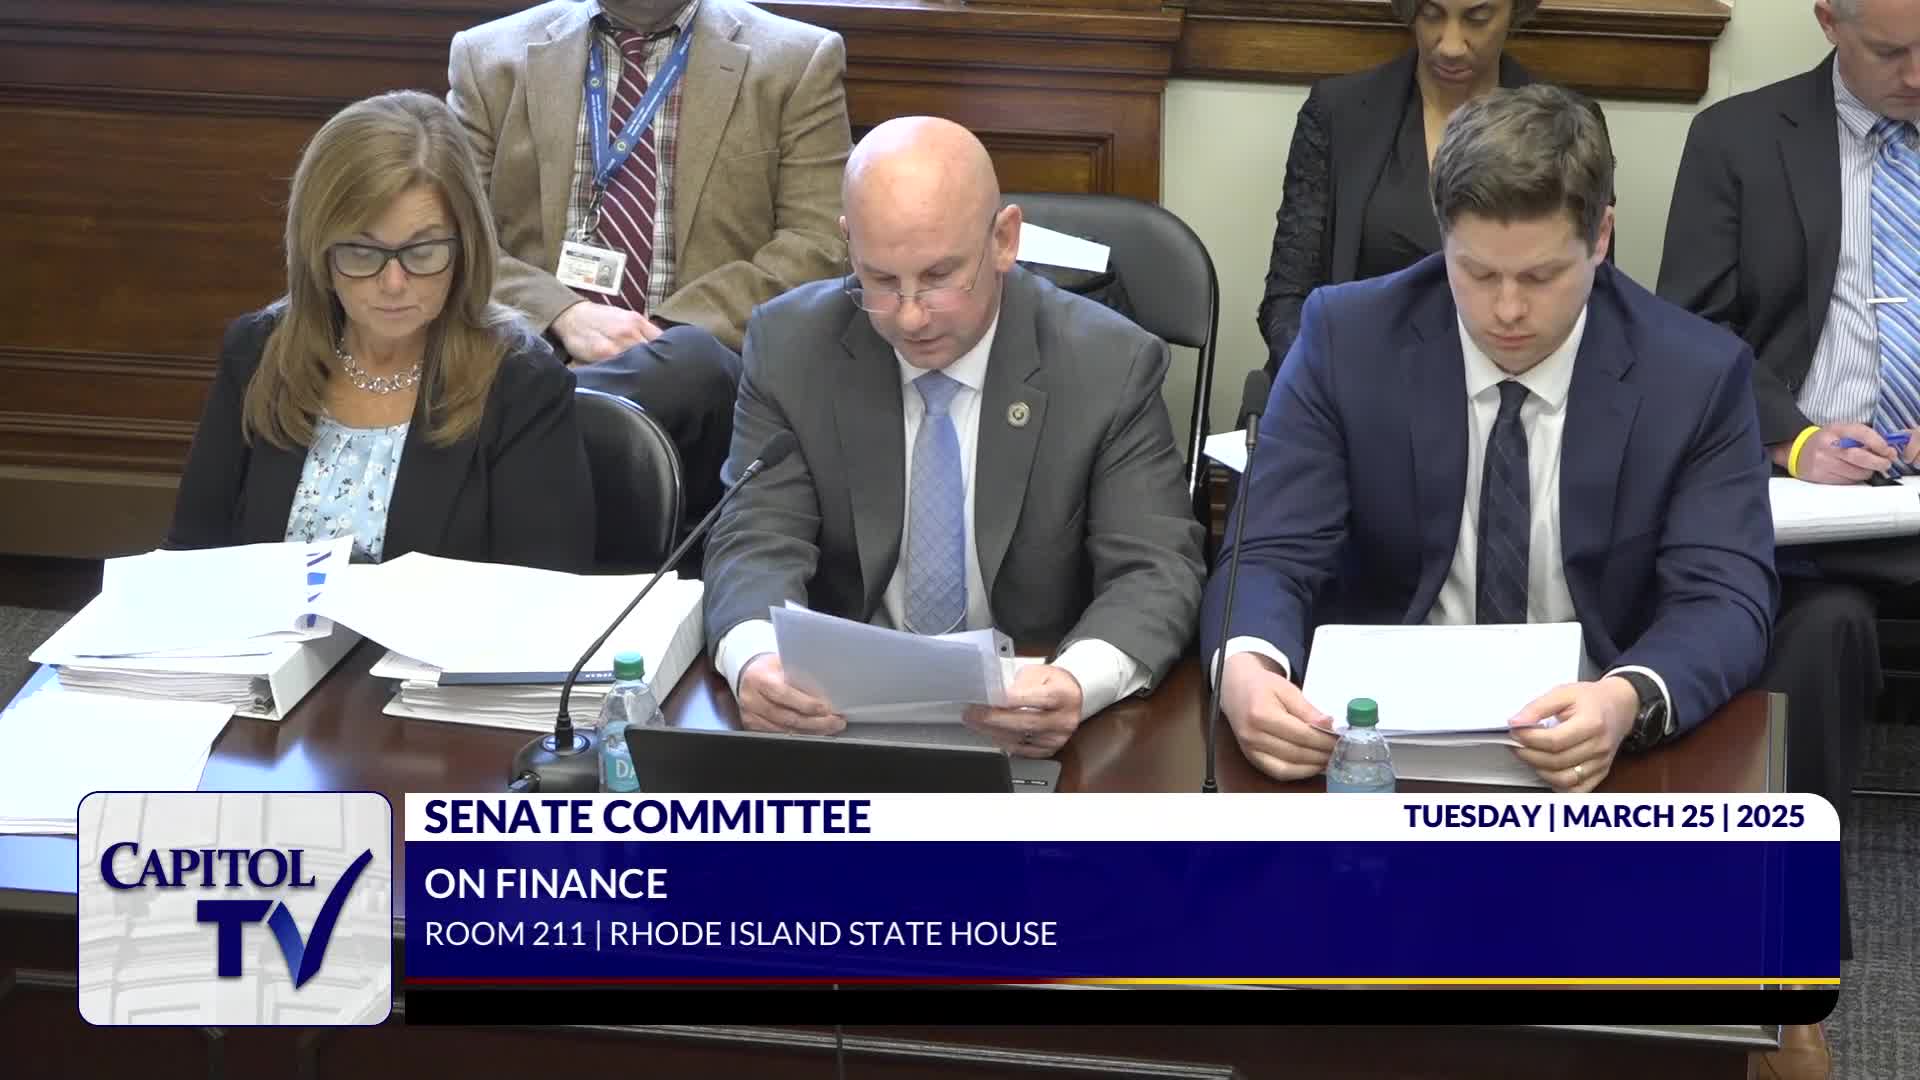The width and height of the screenshot is (1920, 1080).
Task: Click the woman's black-framed glasses
Action: pyautogui.click(x=393, y=257)
